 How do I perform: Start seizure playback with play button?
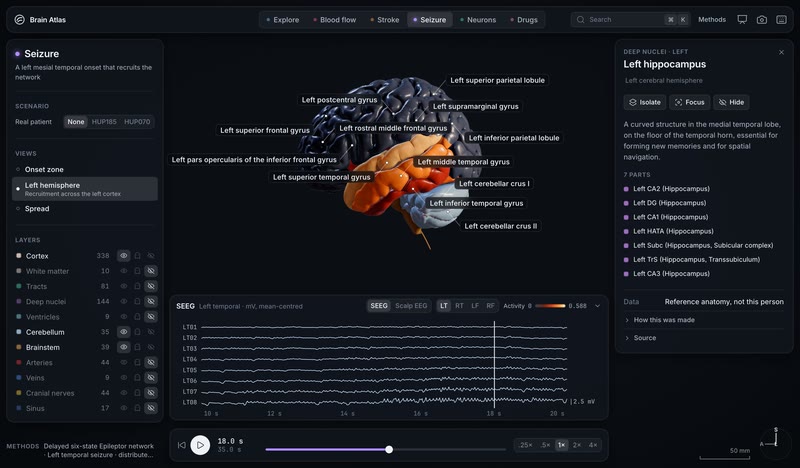tap(200, 445)
